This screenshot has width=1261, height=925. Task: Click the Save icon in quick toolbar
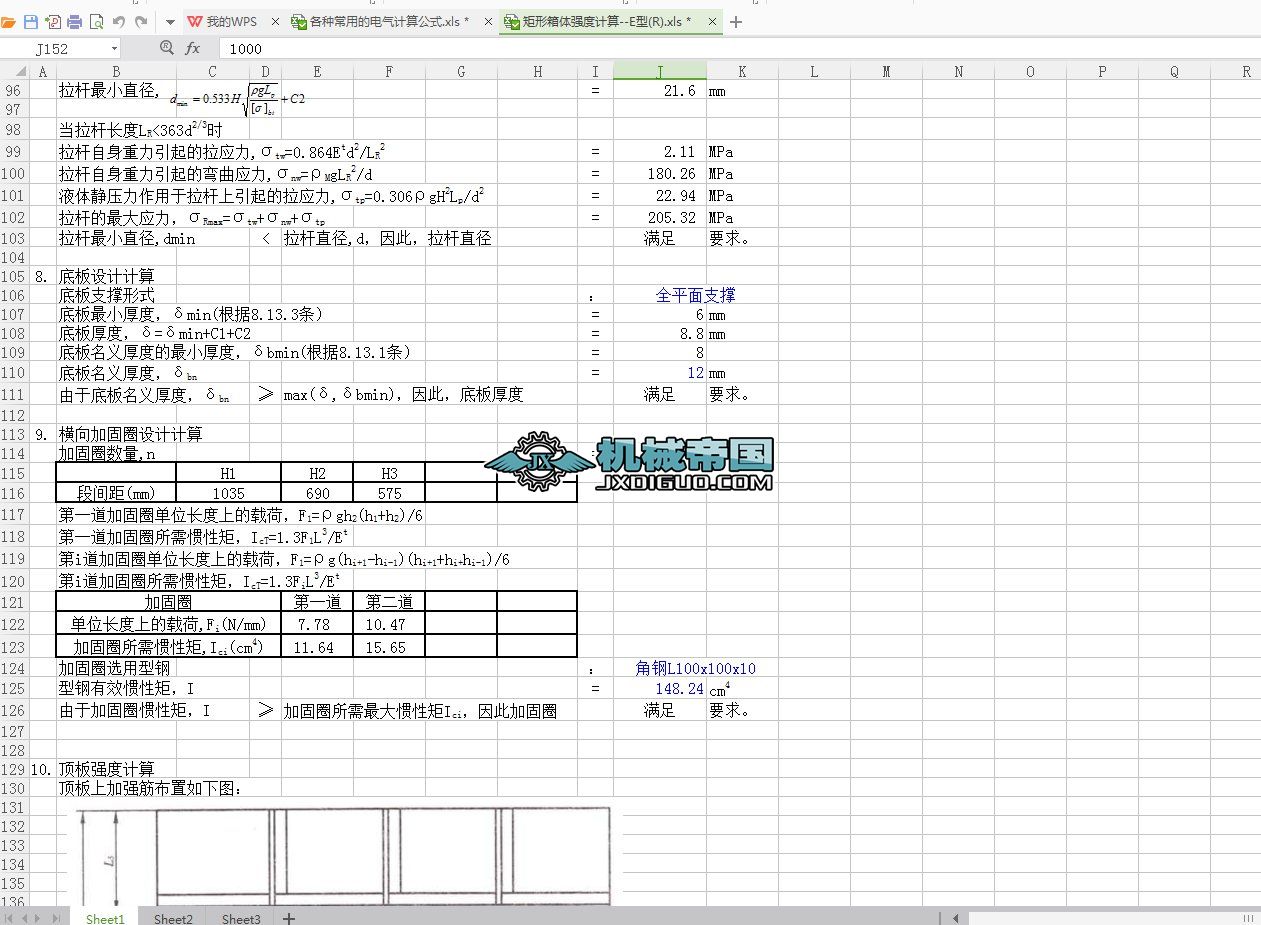[x=31, y=21]
